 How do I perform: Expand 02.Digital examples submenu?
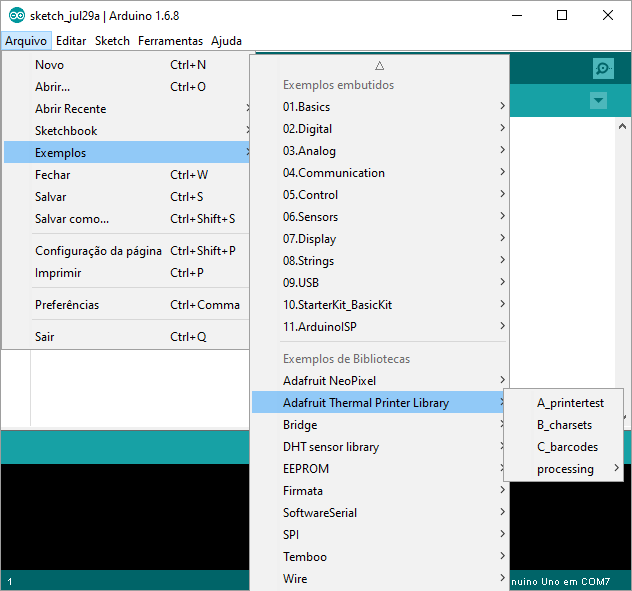380,129
